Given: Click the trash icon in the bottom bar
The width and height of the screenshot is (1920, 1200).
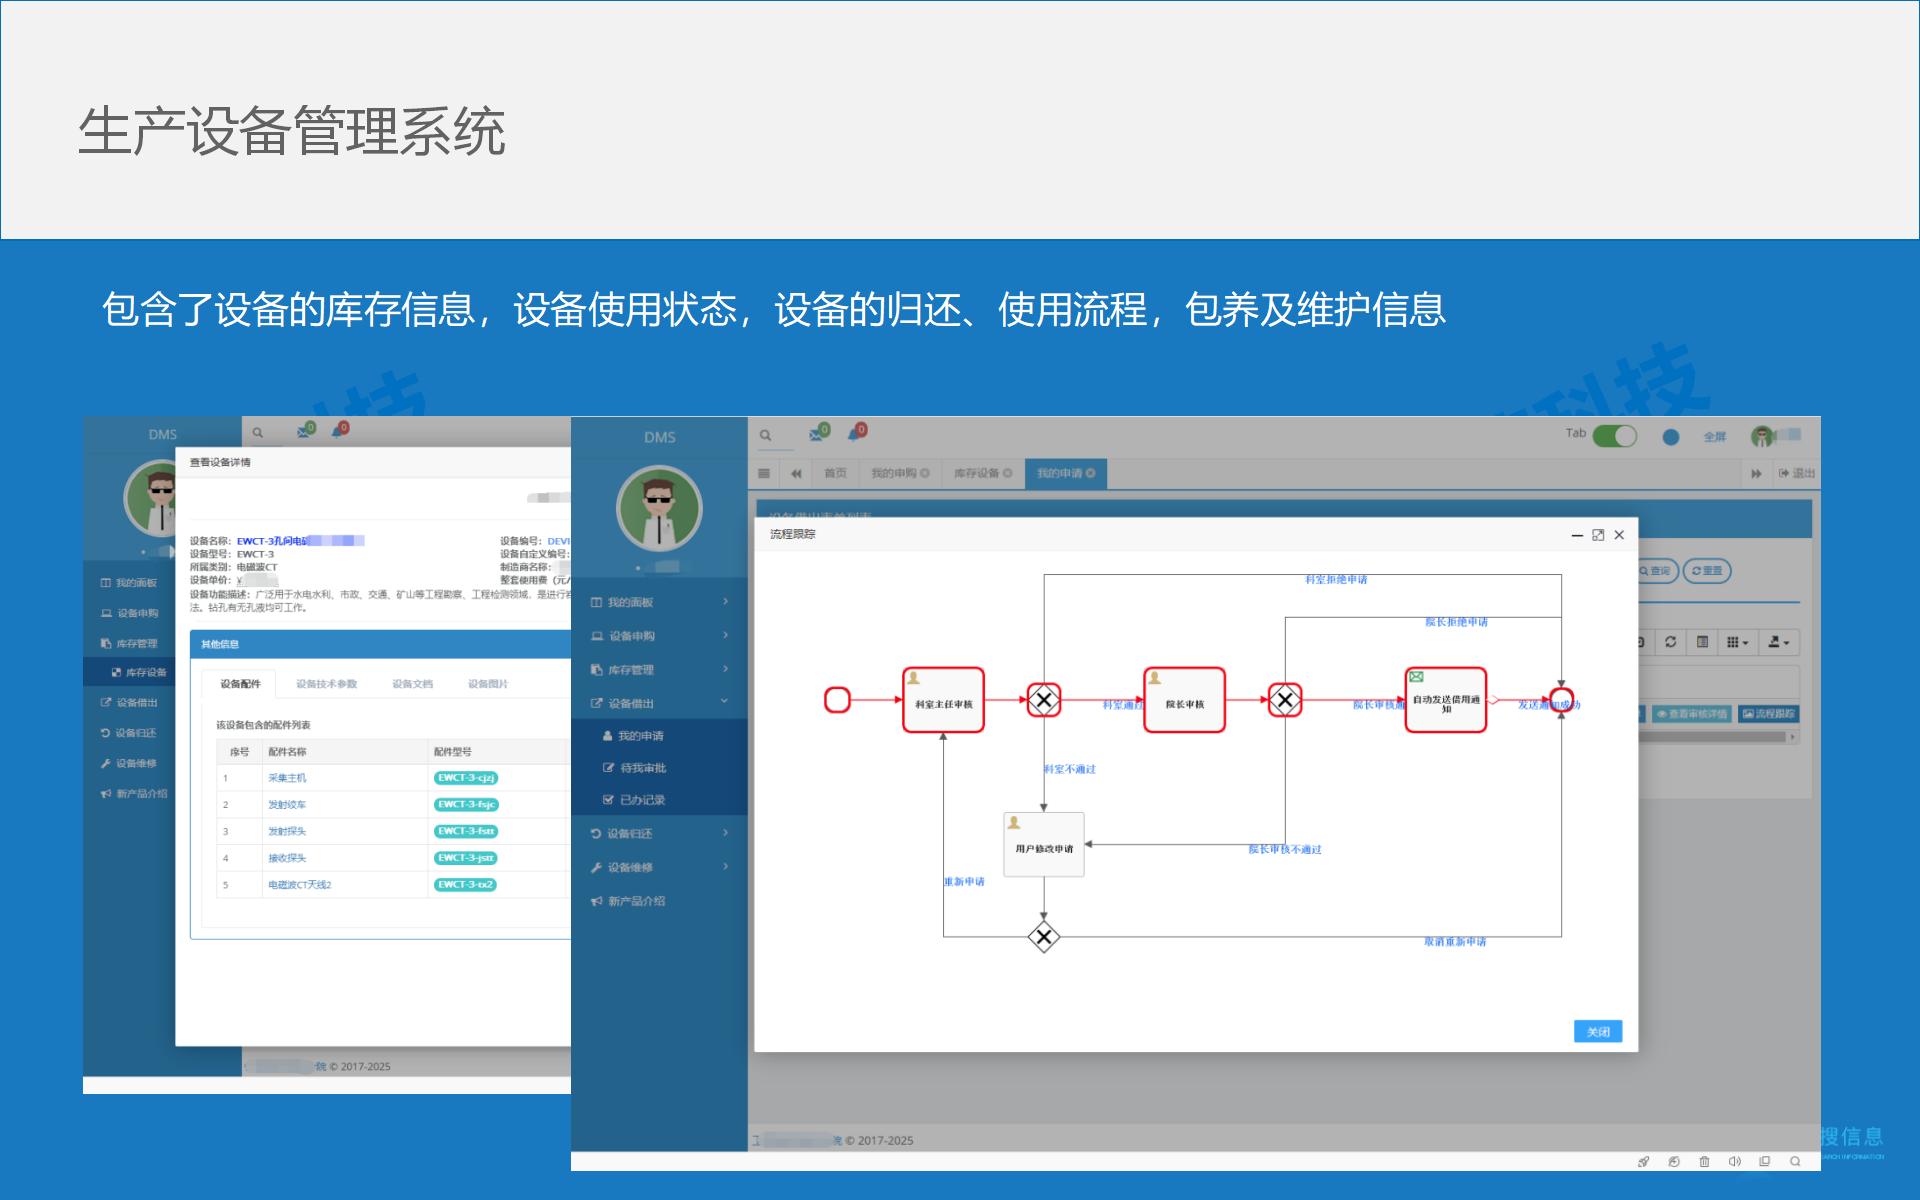Looking at the screenshot, I should [1704, 1161].
